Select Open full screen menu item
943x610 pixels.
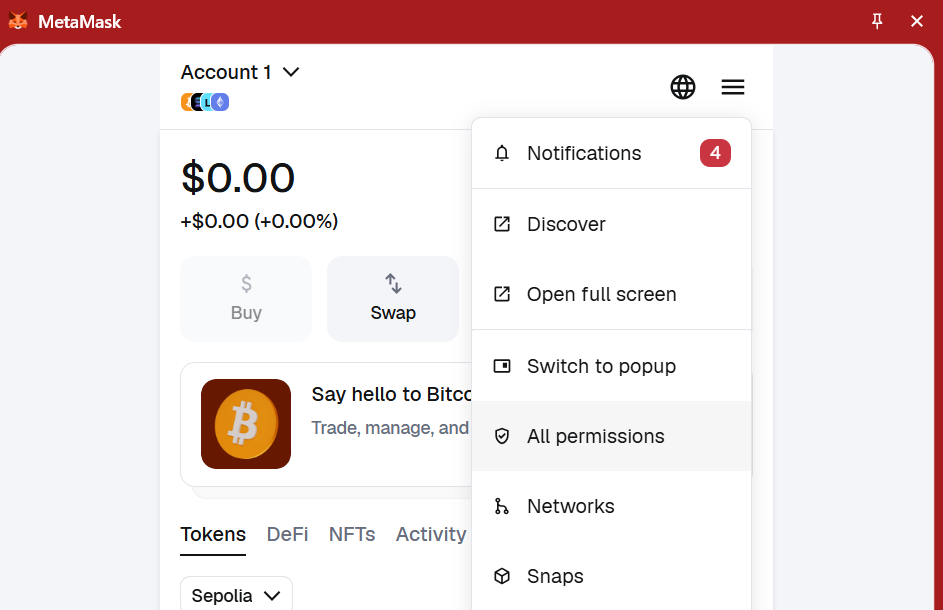tap(611, 294)
